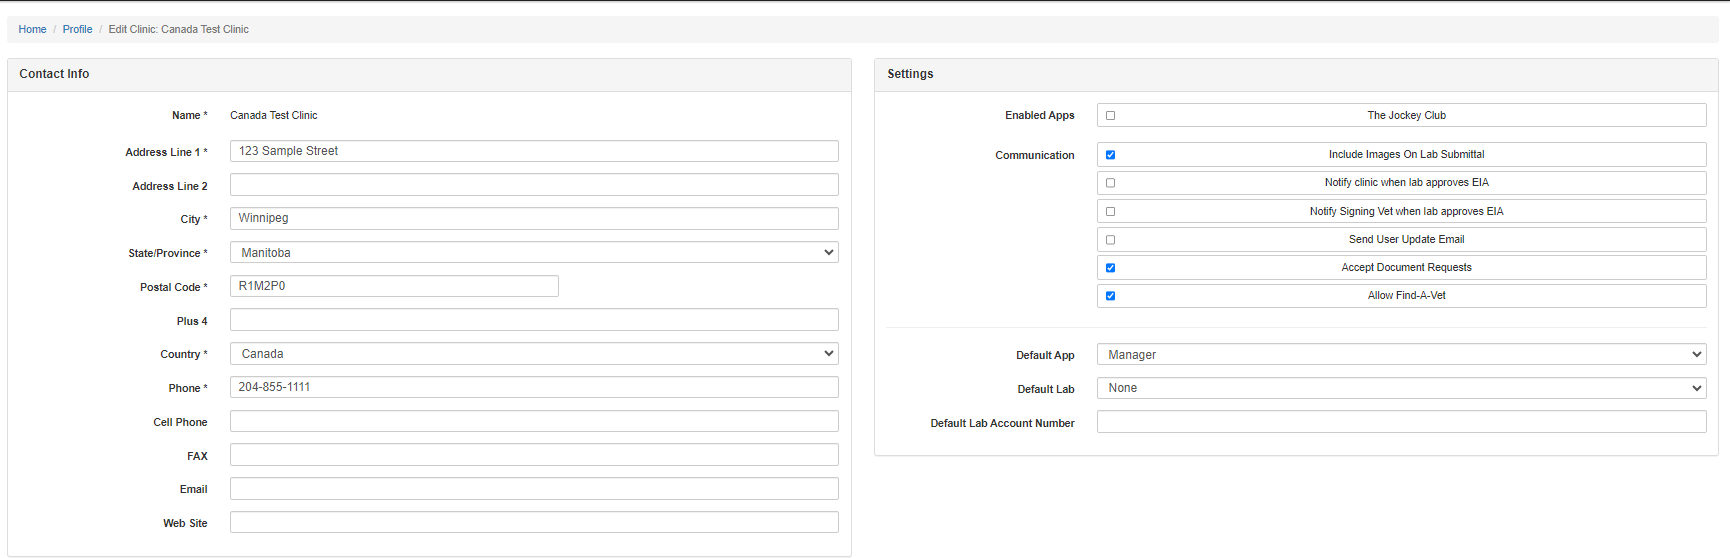This screenshot has width=1730, height=558.
Task: Enable Notify Signing Vet when lab approves EIA
Action: [x=1110, y=212]
